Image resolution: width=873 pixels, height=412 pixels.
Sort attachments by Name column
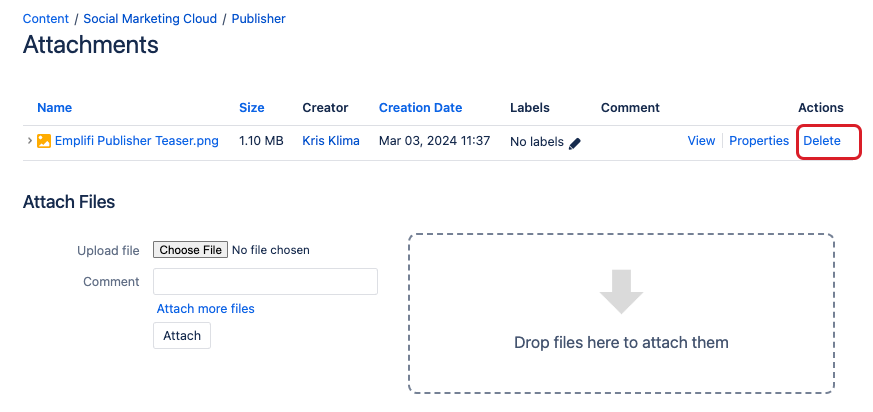click(55, 107)
